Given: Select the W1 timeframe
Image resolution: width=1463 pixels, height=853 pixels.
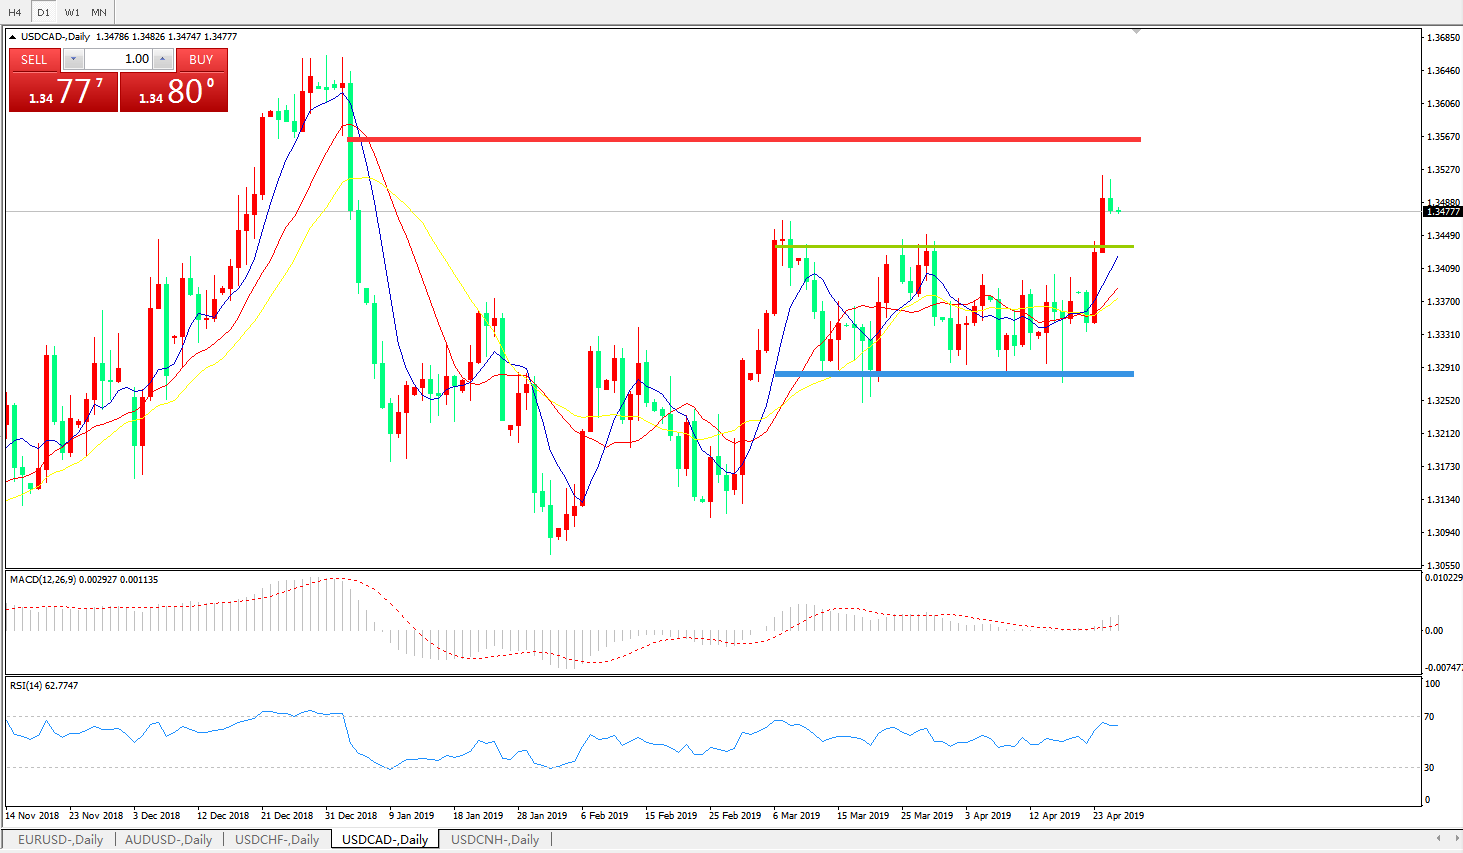Looking at the screenshot, I should tap(72, 12).
